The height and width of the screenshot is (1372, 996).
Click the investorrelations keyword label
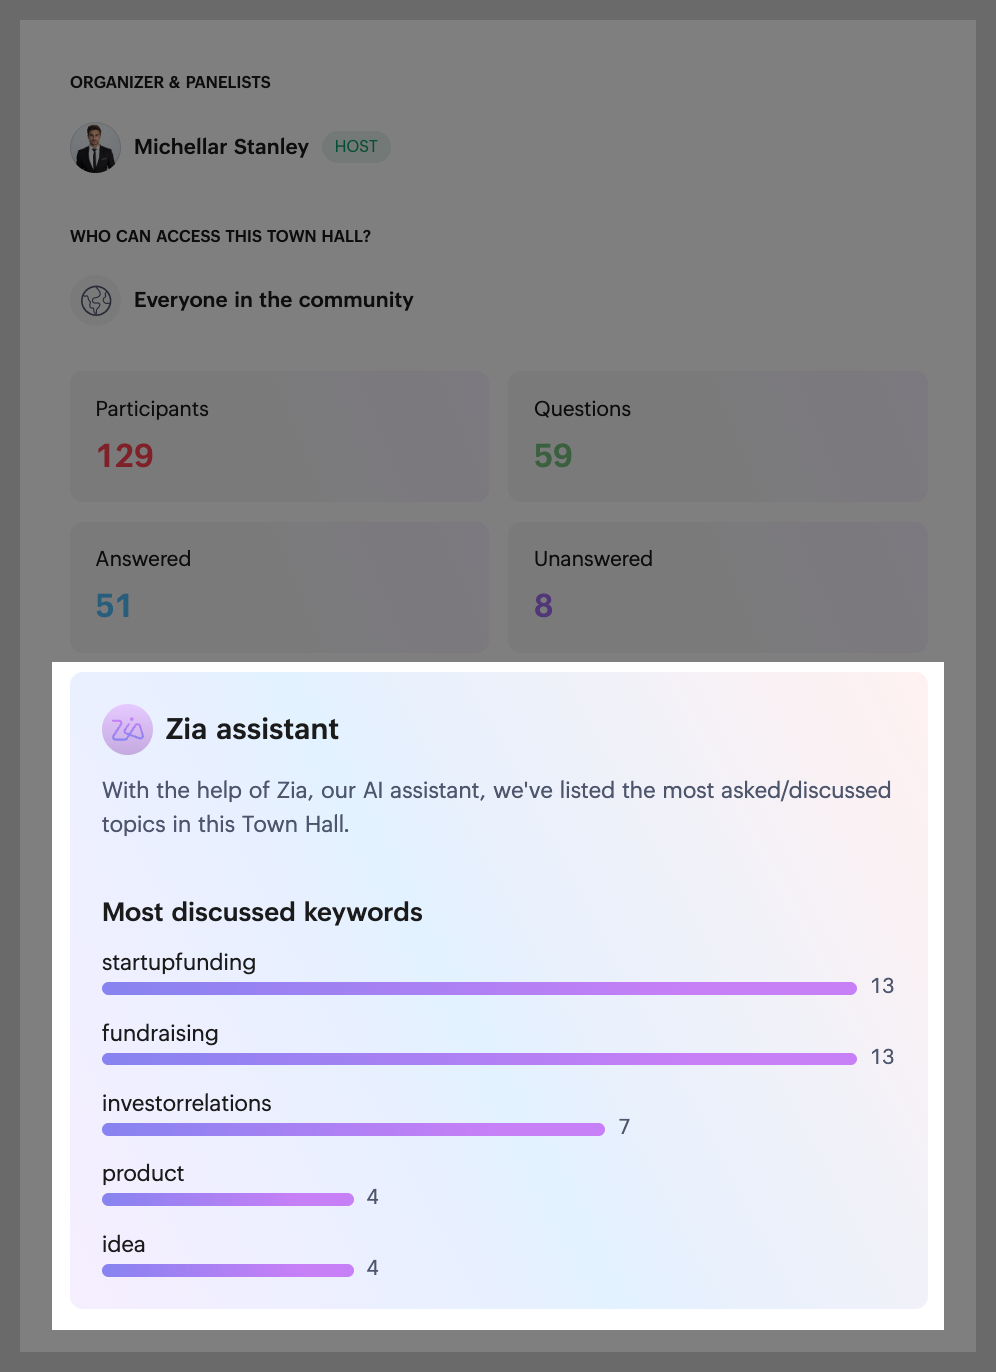[187, 1103]
